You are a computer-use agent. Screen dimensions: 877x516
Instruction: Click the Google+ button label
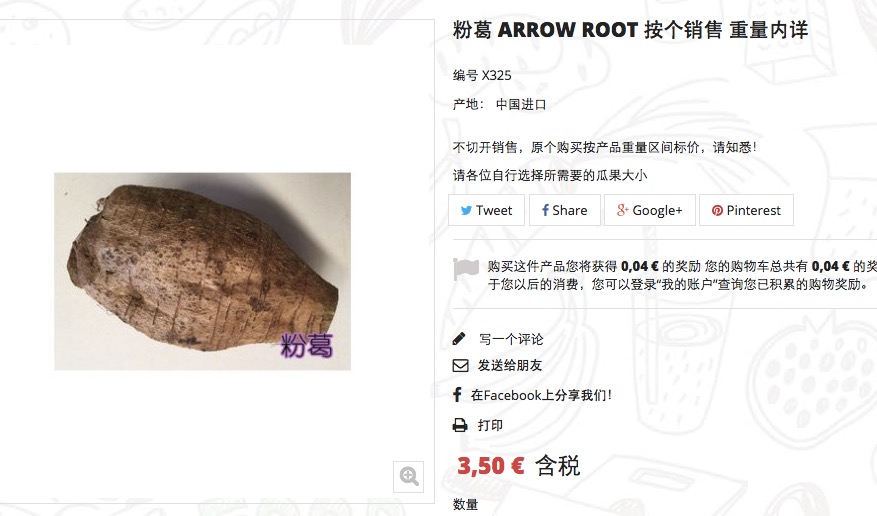click(657, 210)
